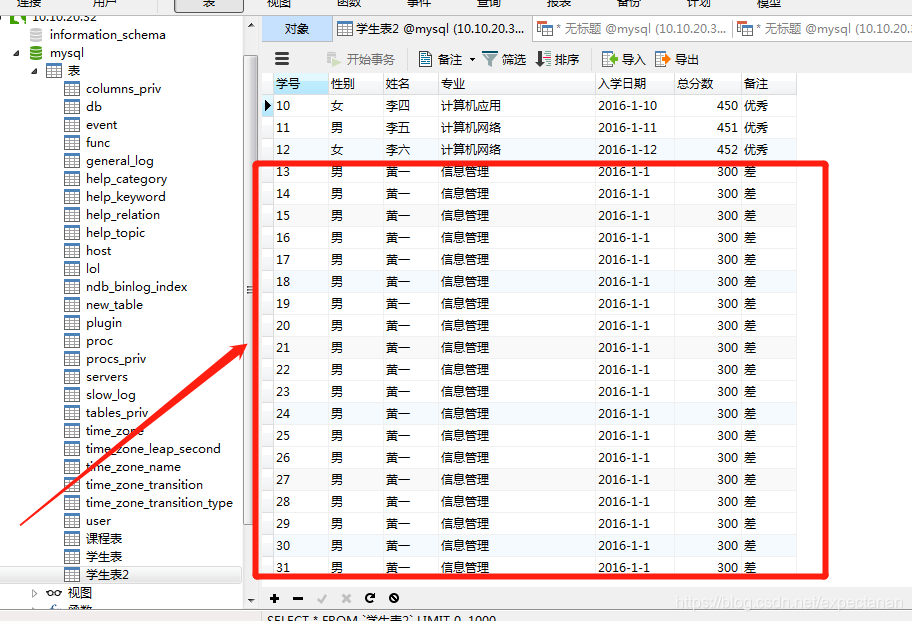Select the plugin table
912x621 pixels.
(104, 323)
